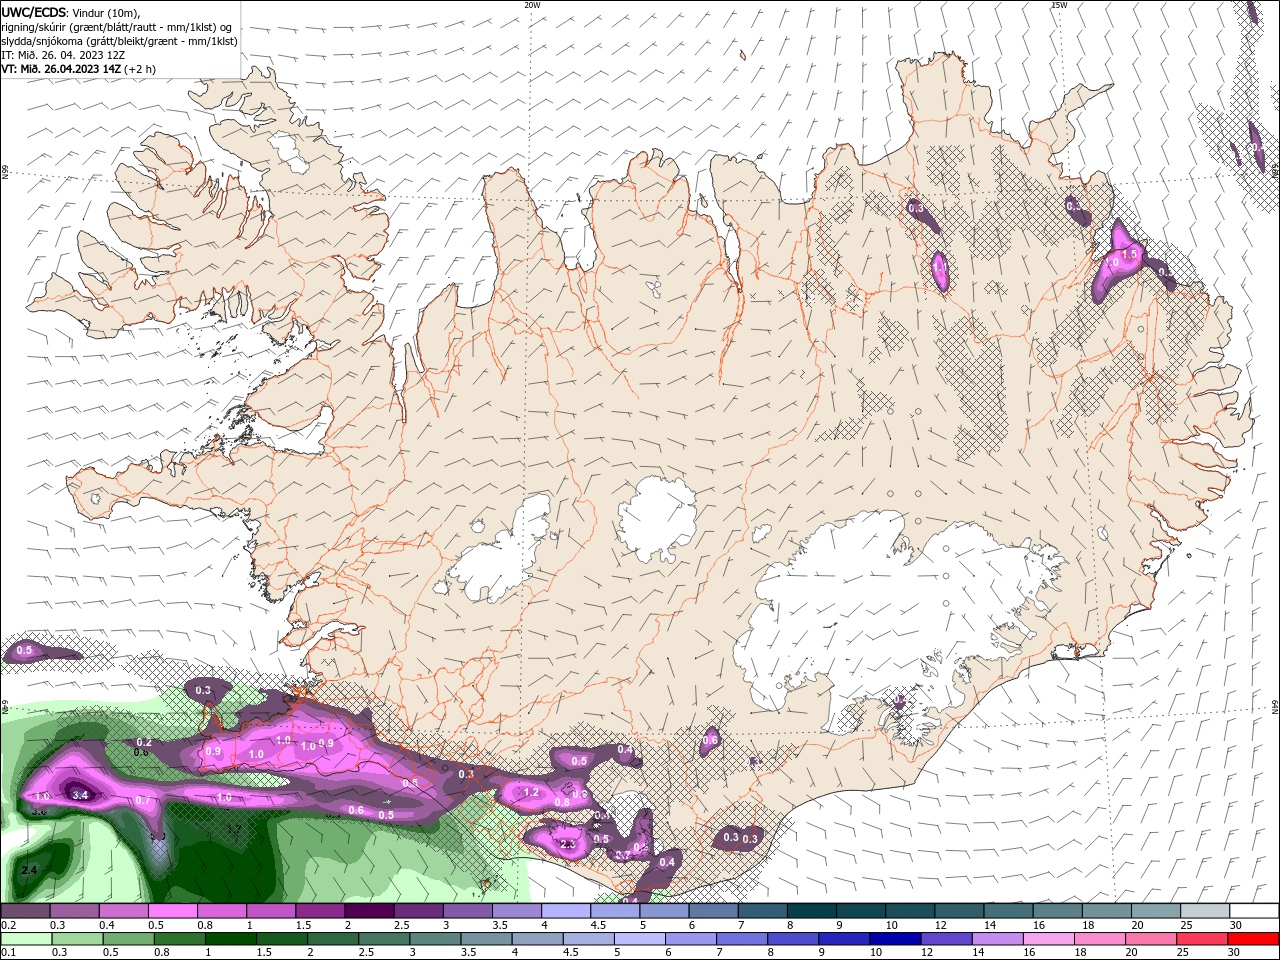Top legend row: click swatch between 0.2 and 0.3
Viewport: 1280px width, 960px height.
click(26, 911)
